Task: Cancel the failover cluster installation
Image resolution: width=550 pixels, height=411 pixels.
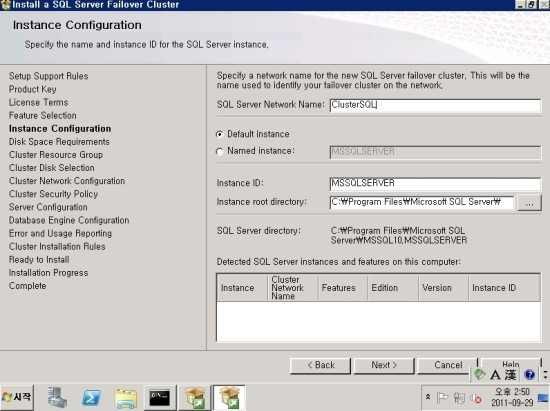Action: click(448, 366)
